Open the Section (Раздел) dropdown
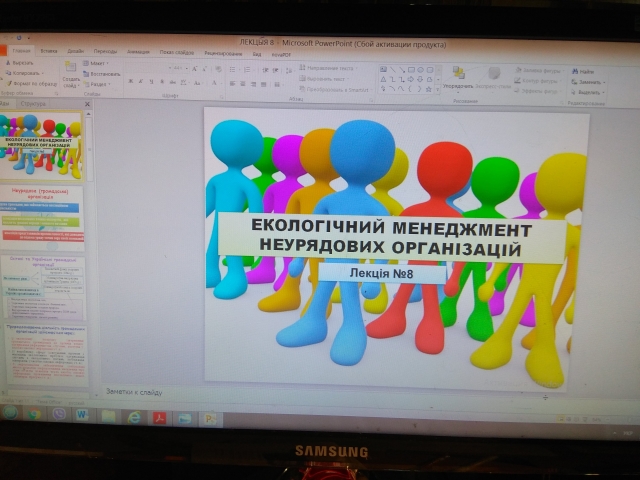 pyautogui.click(x=97, y=84)
